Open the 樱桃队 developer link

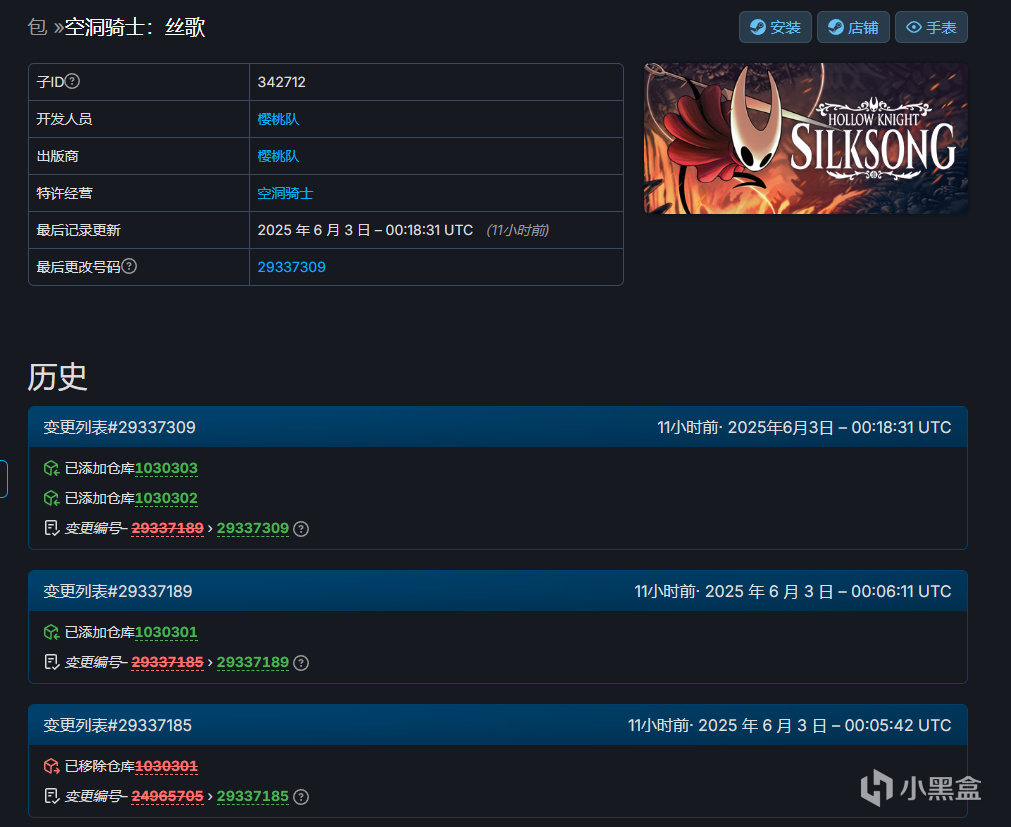pos(278,119)
